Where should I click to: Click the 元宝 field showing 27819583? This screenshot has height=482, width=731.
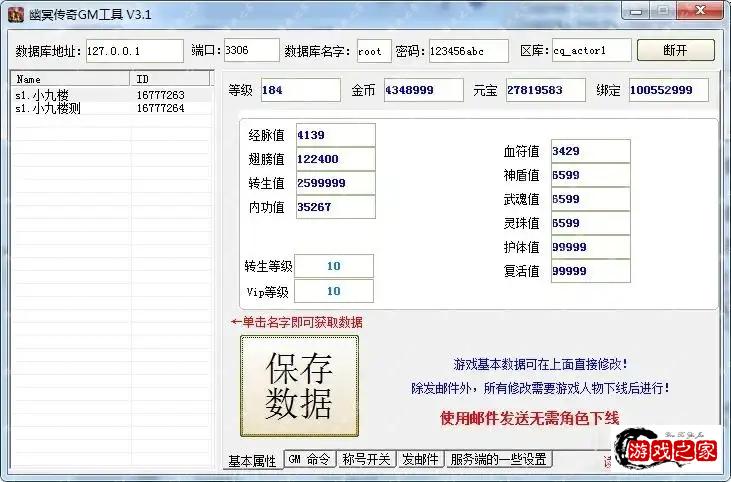[545, 90]
